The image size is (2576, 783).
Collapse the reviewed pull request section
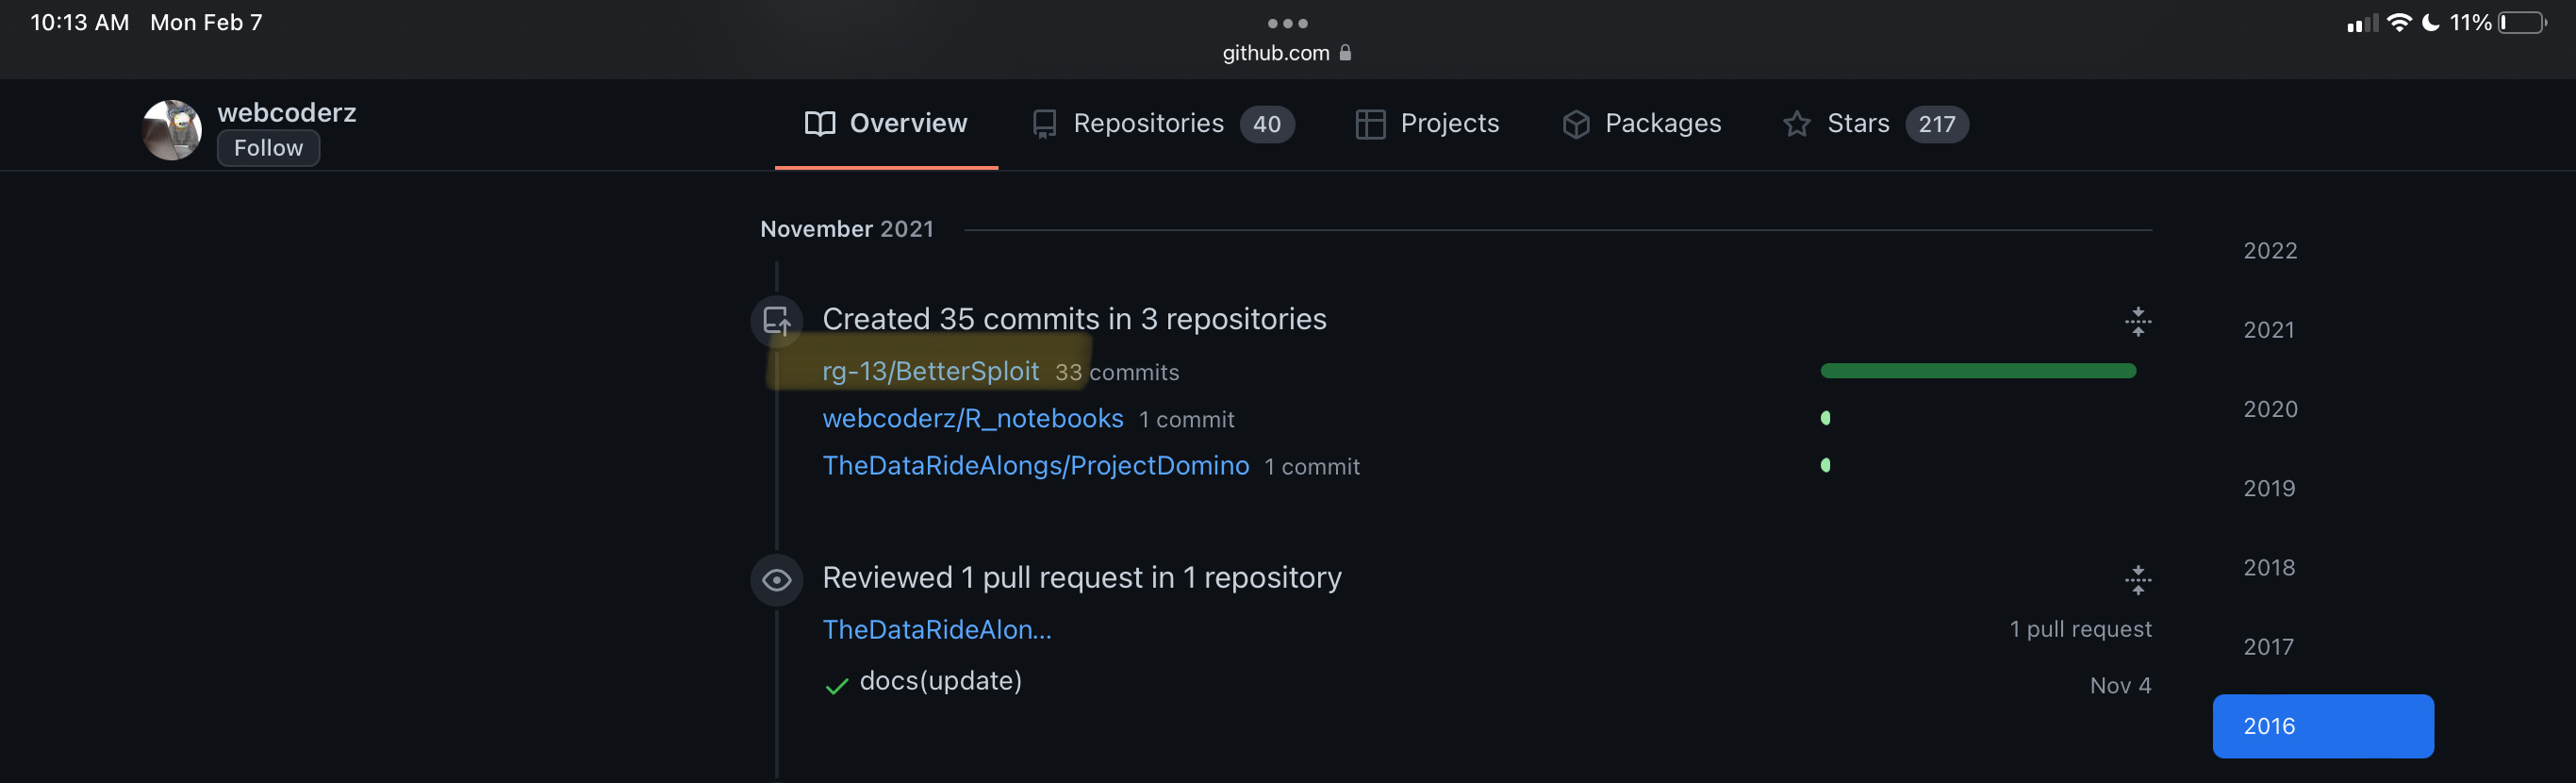pyautogui.click(x=2138, y=580)
